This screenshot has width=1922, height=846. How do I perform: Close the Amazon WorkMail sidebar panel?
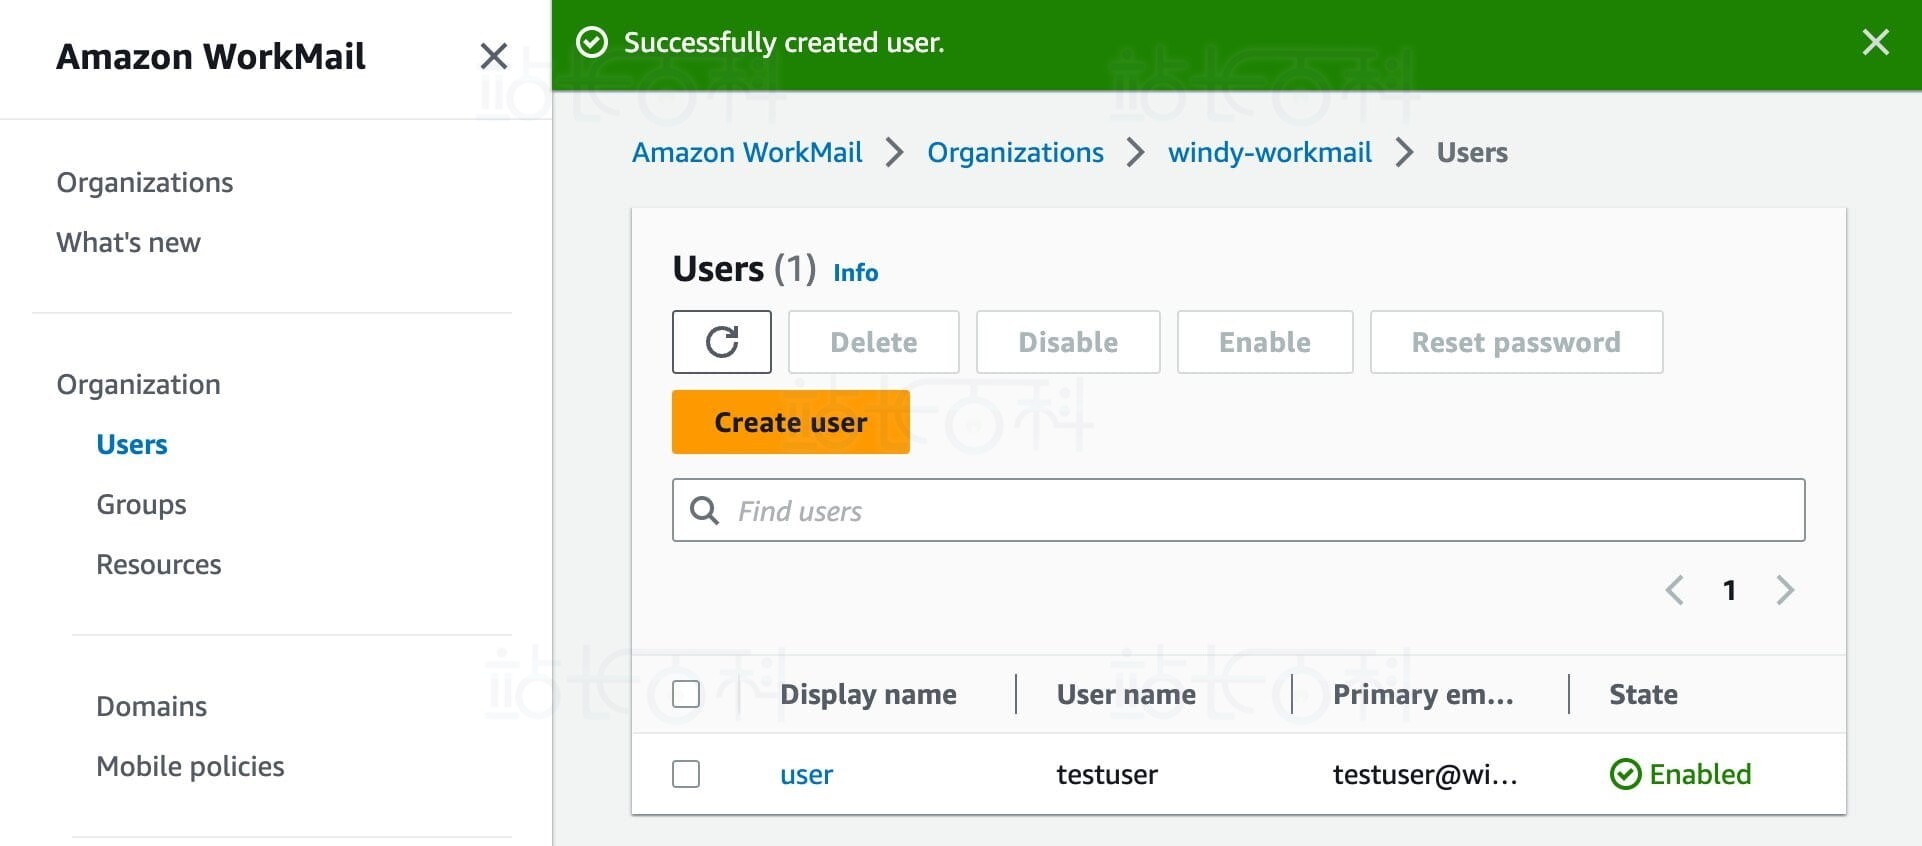click(x=493, y=56)
